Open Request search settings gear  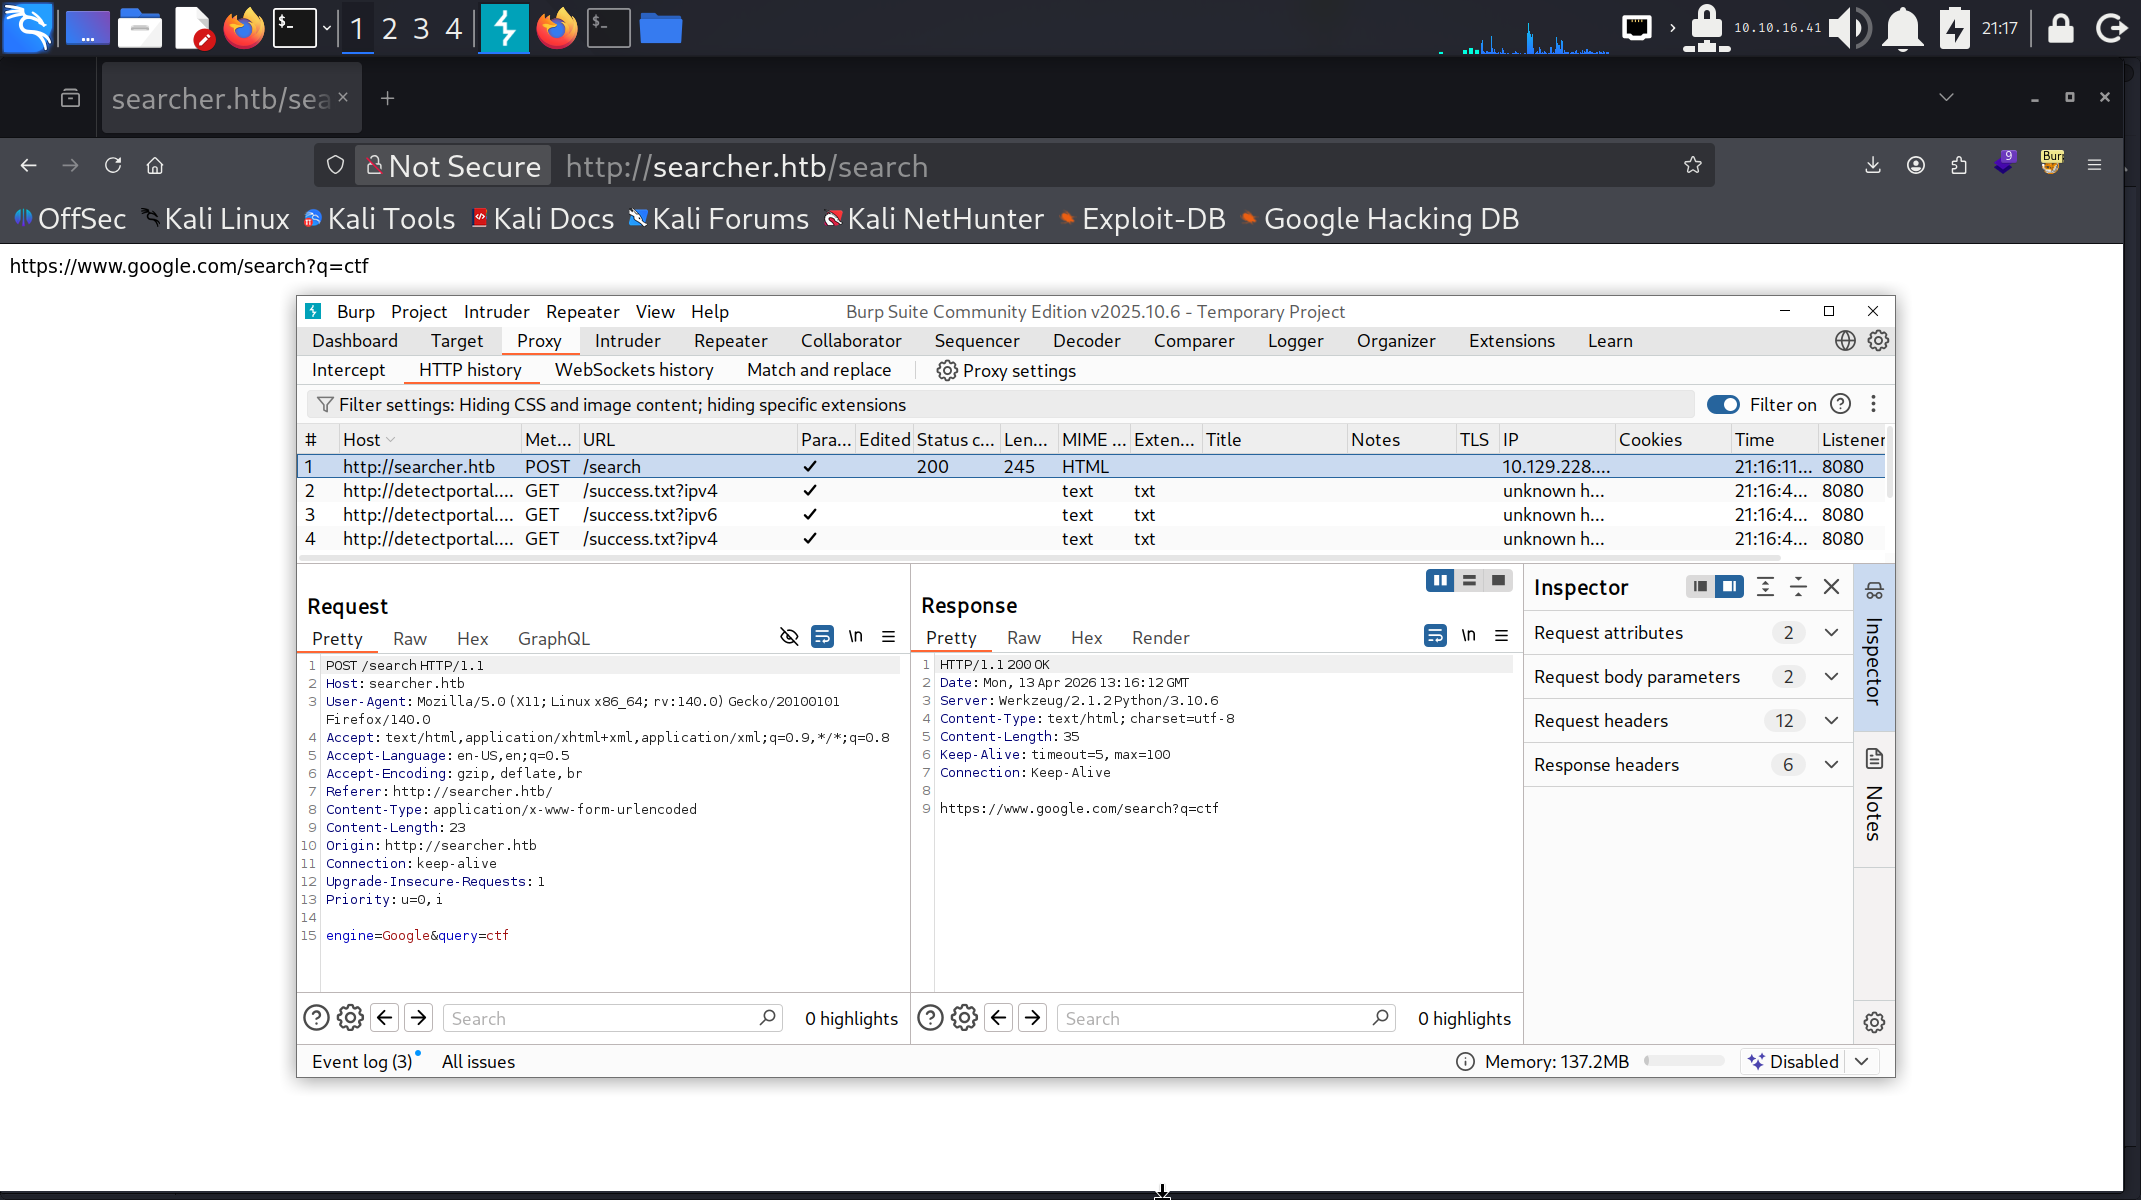[x=350, y=1018]
